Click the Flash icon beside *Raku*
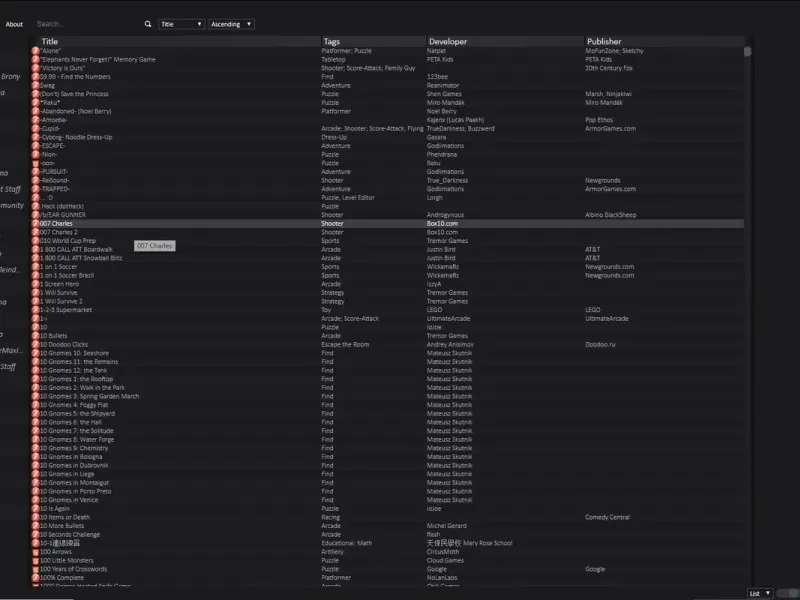 pyautogui.click(x=36, y=103)
